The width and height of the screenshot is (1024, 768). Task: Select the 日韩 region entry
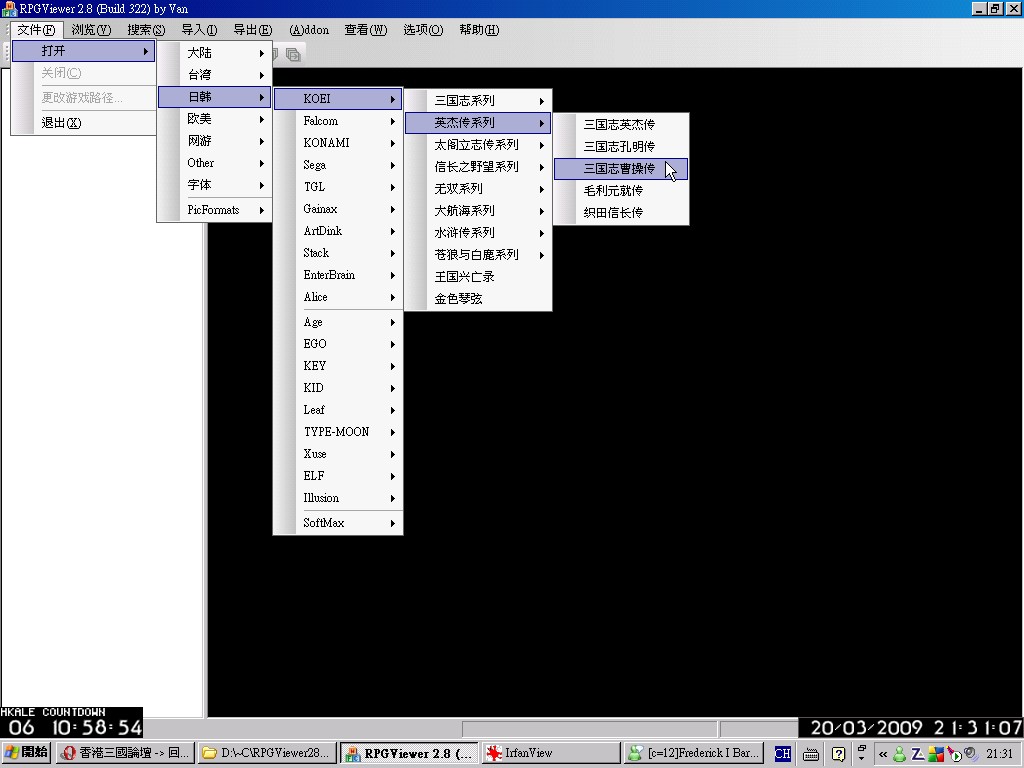(215, 97)
